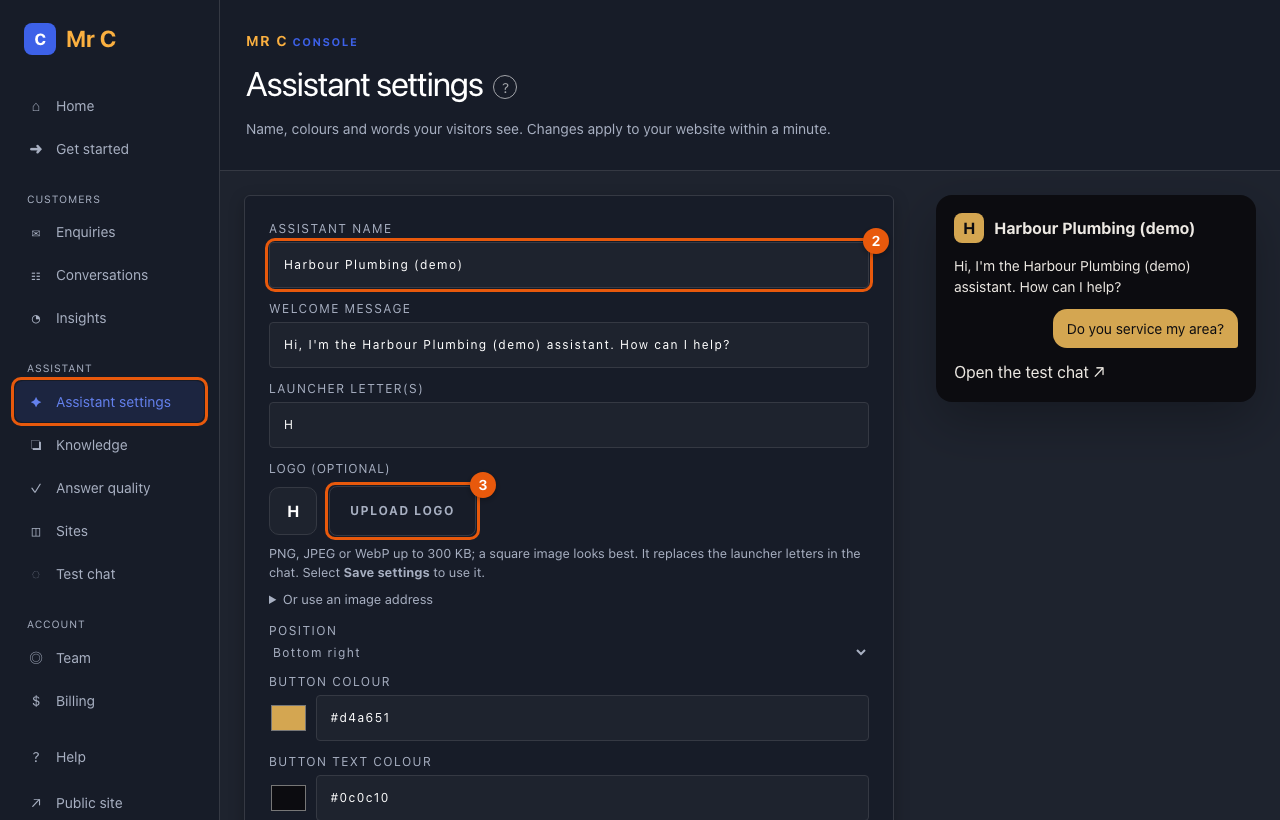The height and width of the screenshot is (820, 1280).
Task: Click the dollar icon beside Billing
Action: tap(36, 701)
